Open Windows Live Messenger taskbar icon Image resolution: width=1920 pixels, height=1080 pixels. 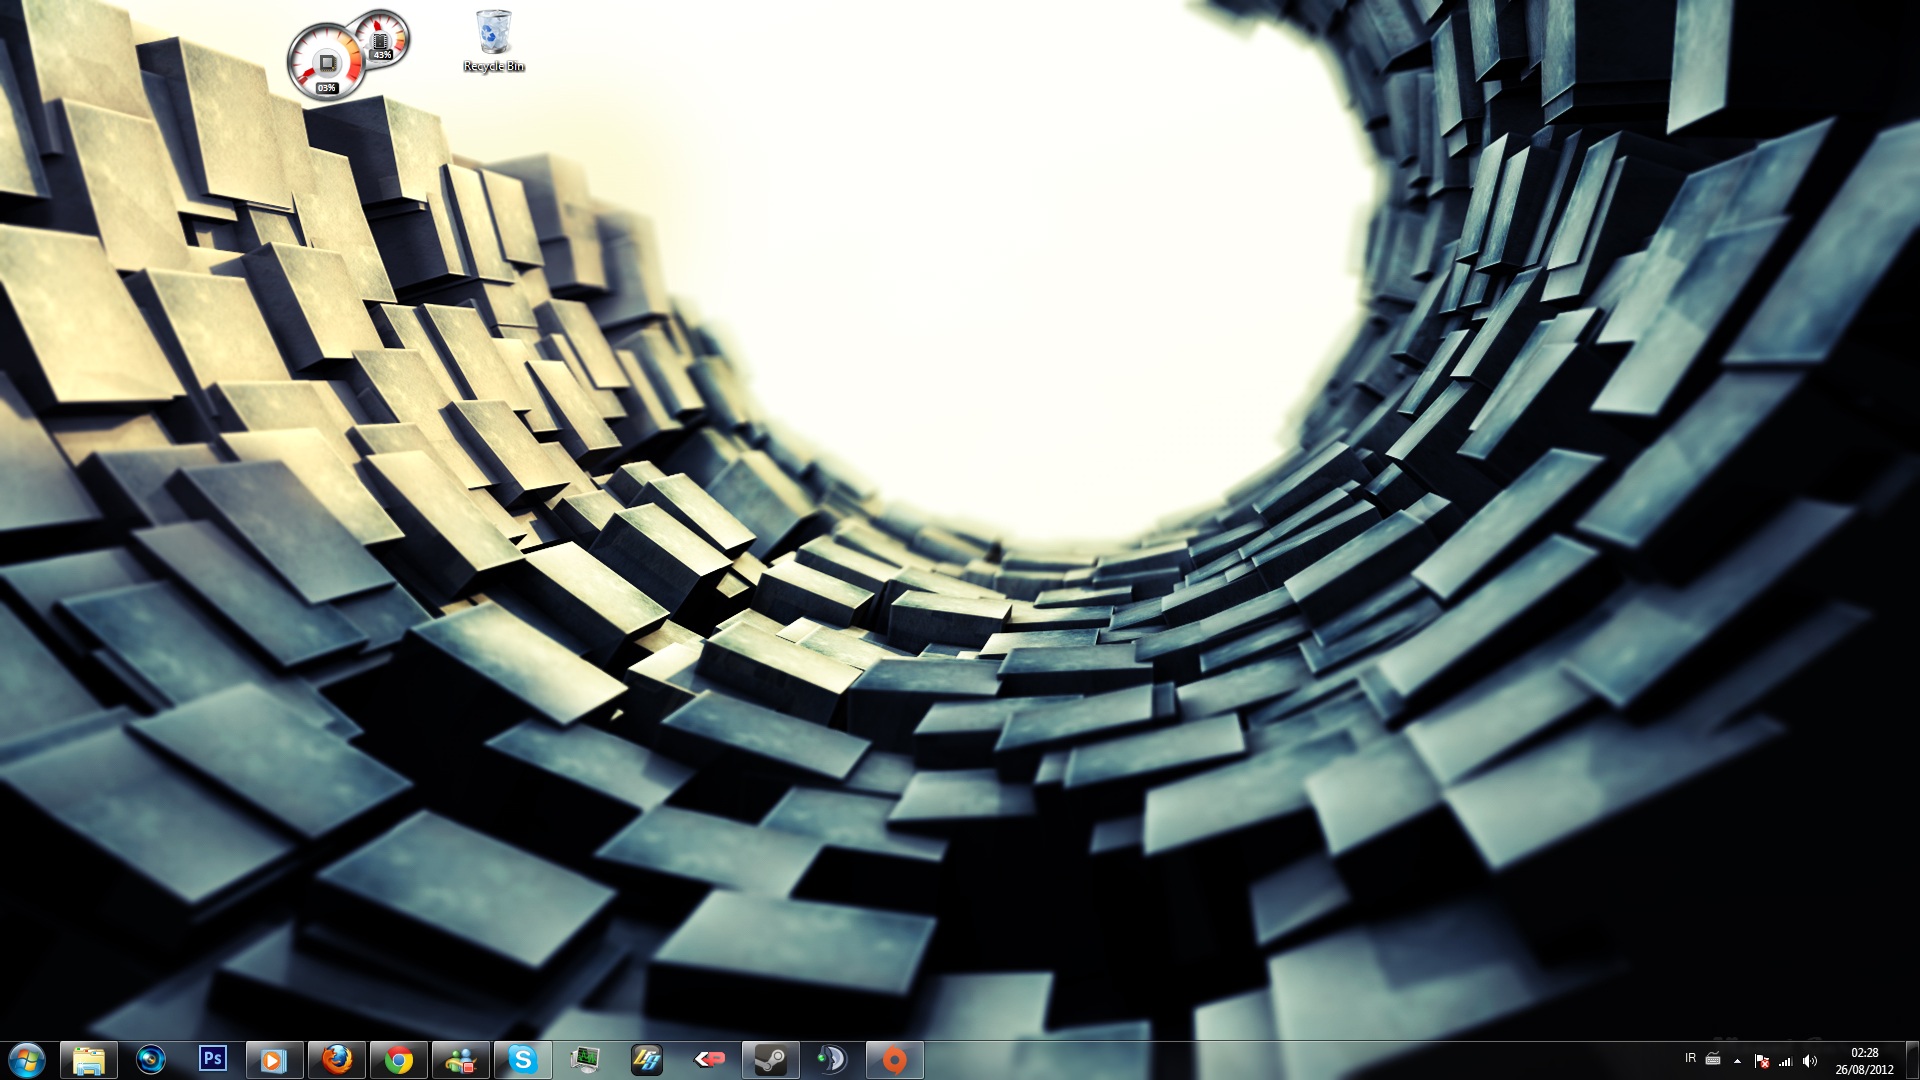click(461, 1059)
